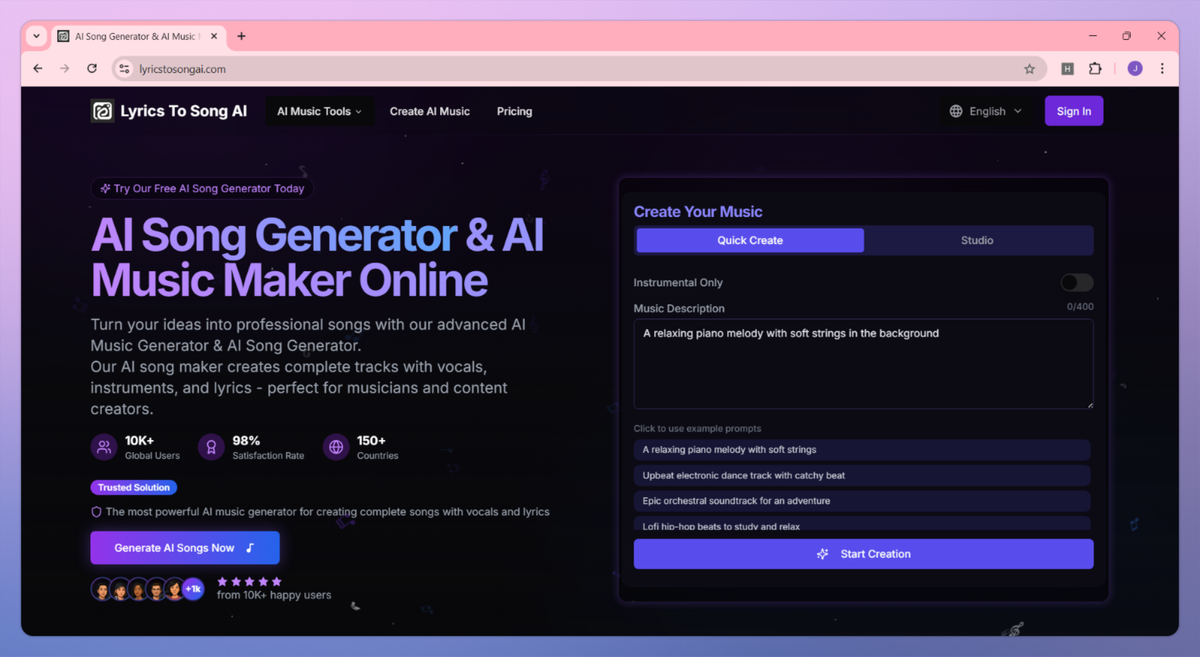Close the AI Song Generator tab
This screenshot has height=657, width=1200.
tap(213, 36)
